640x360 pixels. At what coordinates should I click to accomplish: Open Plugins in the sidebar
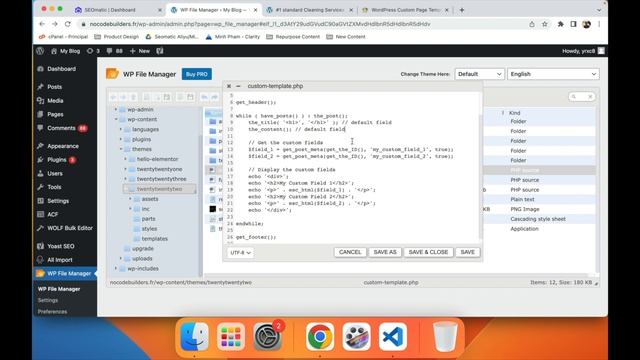(56, 160)
